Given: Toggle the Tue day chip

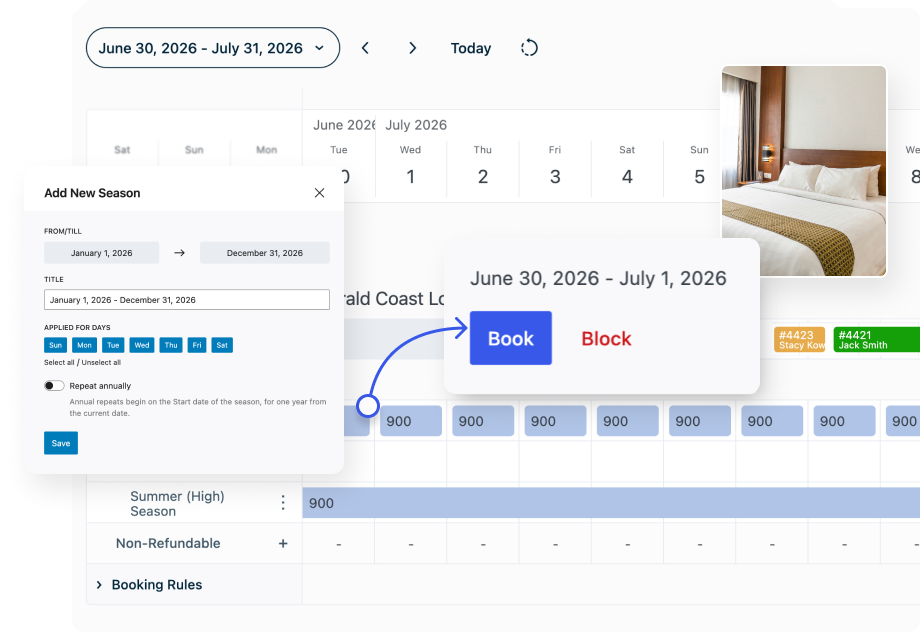Looking at the screenshot, I should 113,345.
